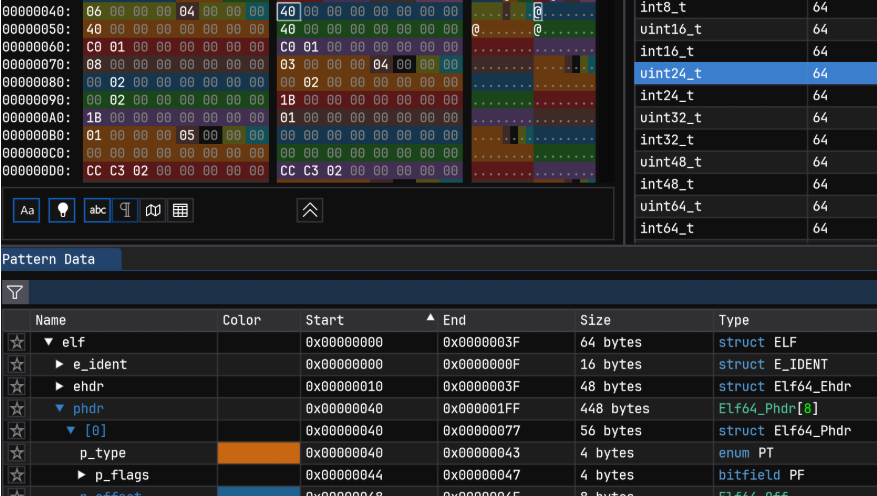Viewport: 877px width, 496px height.
Task: Toggle the 'abc' ASCII column button
Action: (98, 210)
